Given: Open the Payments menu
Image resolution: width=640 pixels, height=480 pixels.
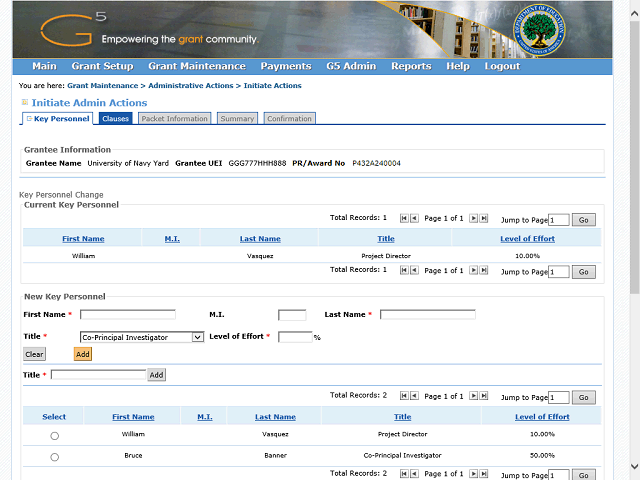Looking at the screenshot, I should coord(286,66).
